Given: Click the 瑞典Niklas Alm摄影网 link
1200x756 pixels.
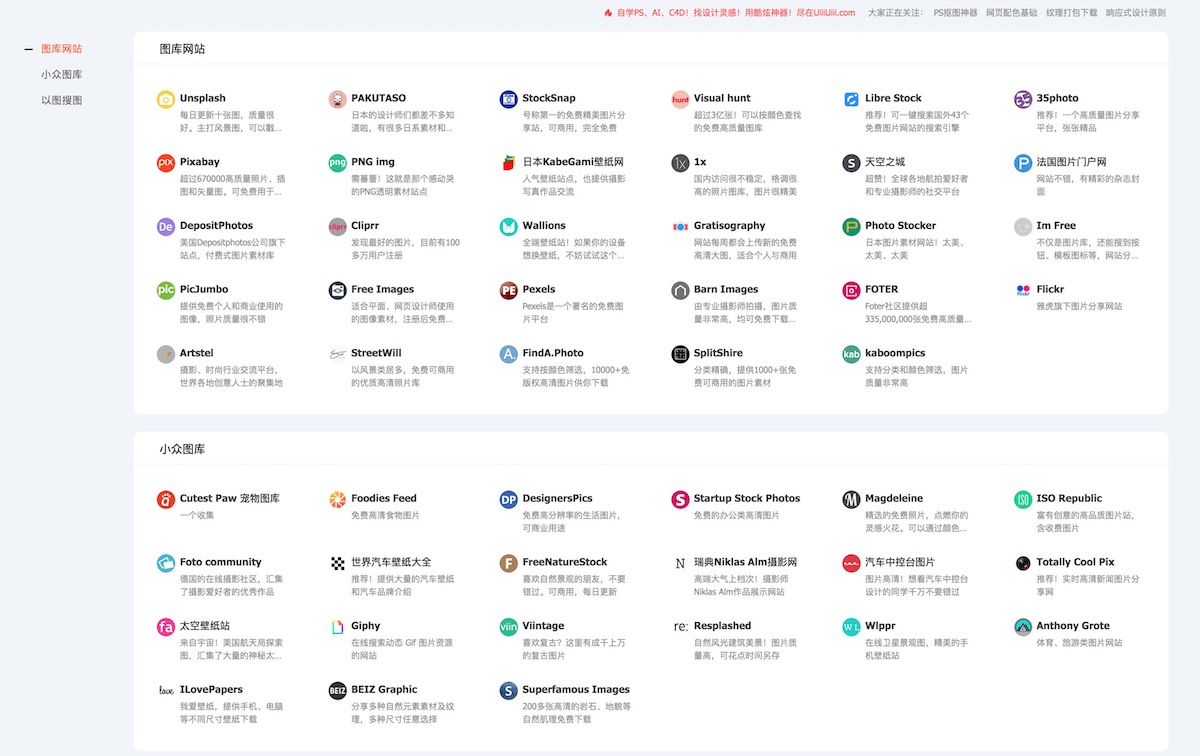Looking at the screenshot, I should (745, 562).
